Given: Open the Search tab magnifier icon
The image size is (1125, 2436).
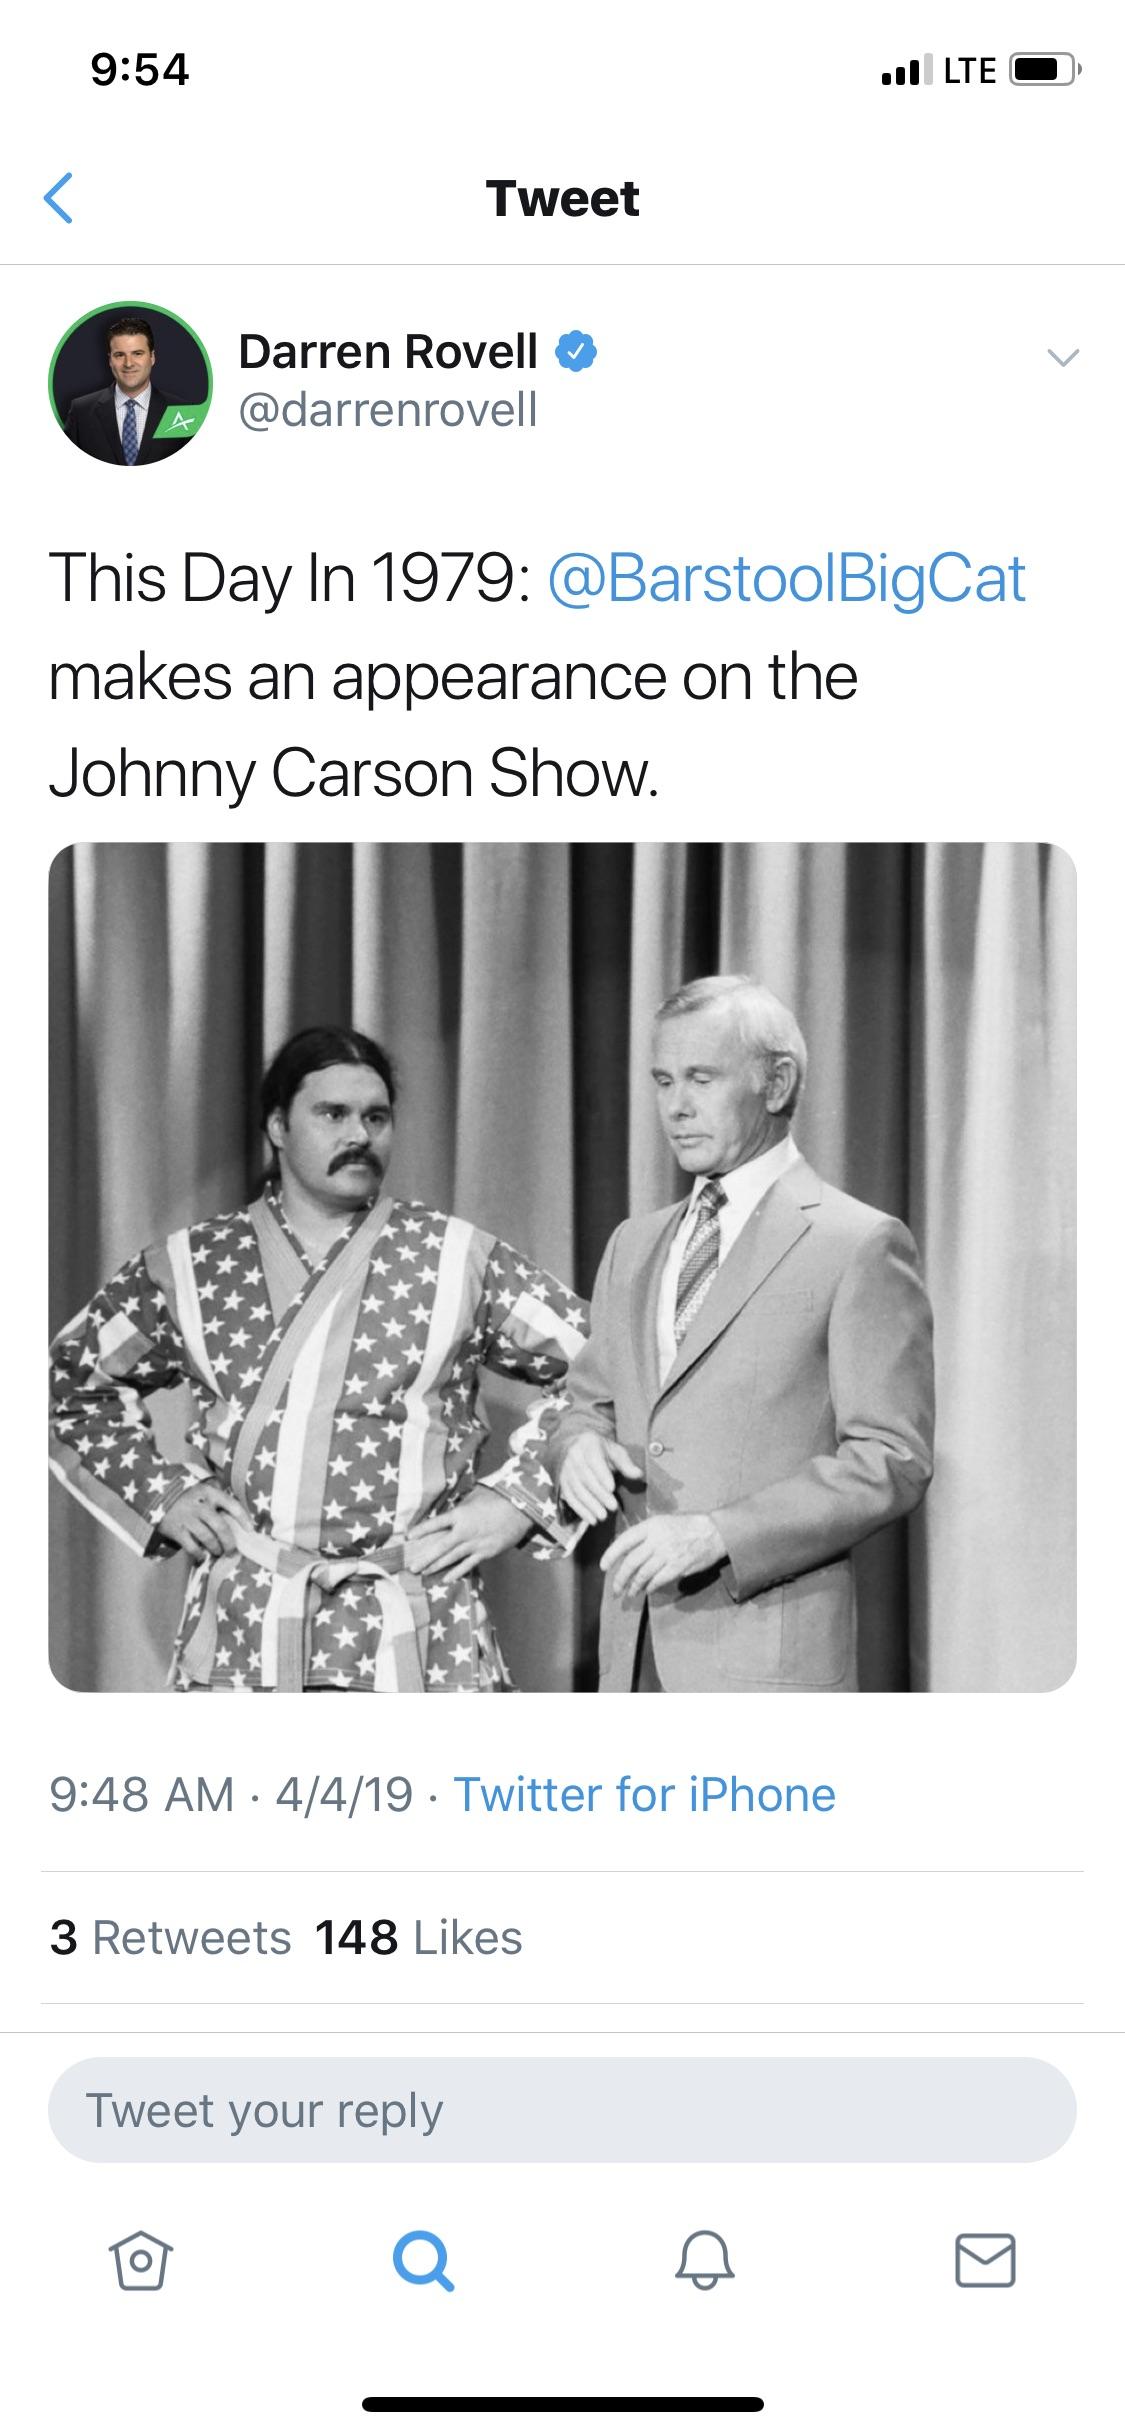Looking at the screenshot, I should (x=423, y=2261).
